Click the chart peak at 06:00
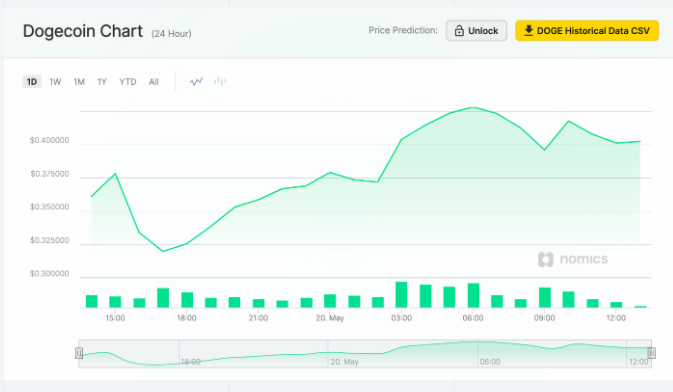The height and width of the screenshot is (392, 673). coord(473,107)
